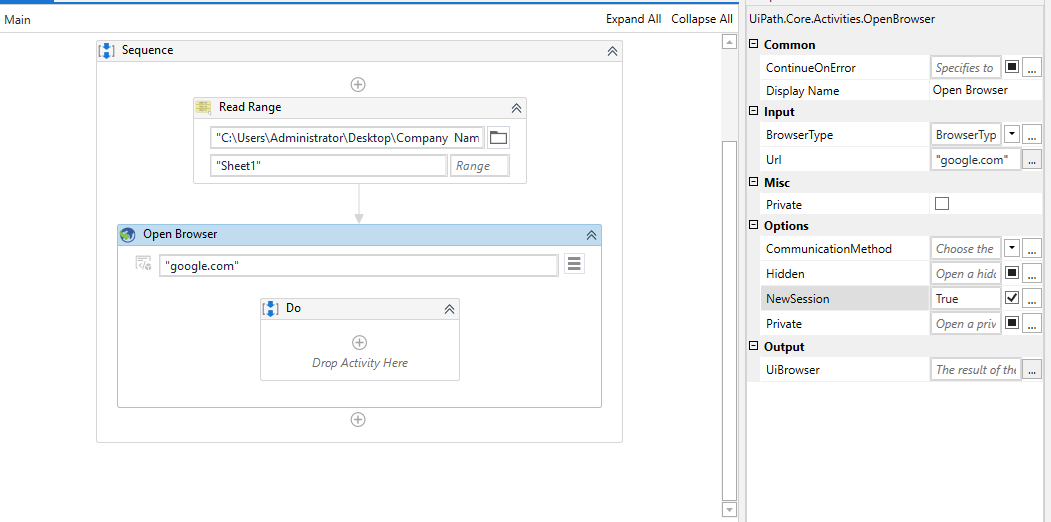This screenshot has height=522, width=1051.
Task: Open the CommunicationMethod dropdown arrow
Action: (1012, 249)
